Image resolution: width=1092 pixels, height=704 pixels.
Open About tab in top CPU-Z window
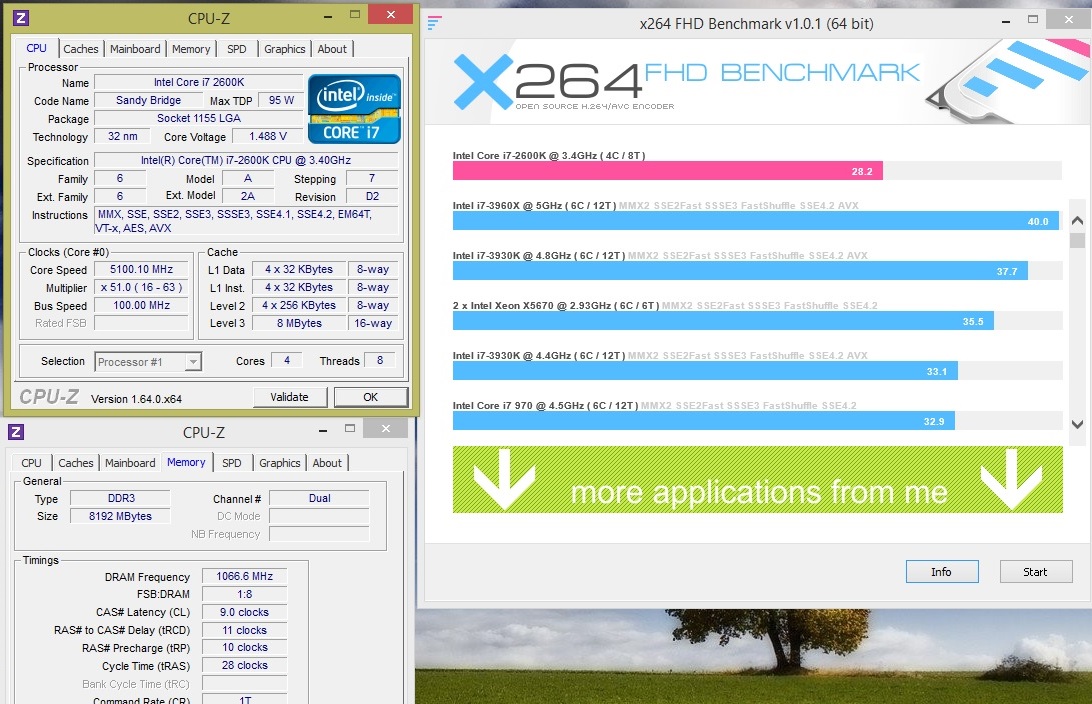(332, 49)
